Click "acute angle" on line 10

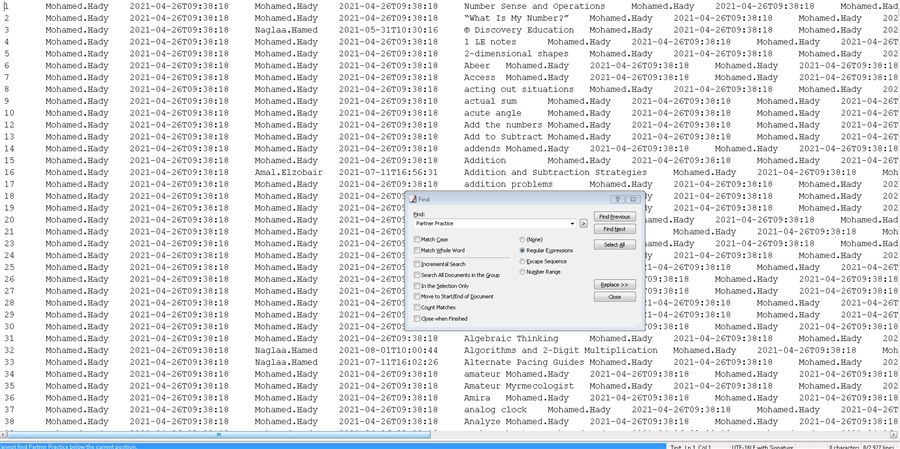tap(492, 113)
